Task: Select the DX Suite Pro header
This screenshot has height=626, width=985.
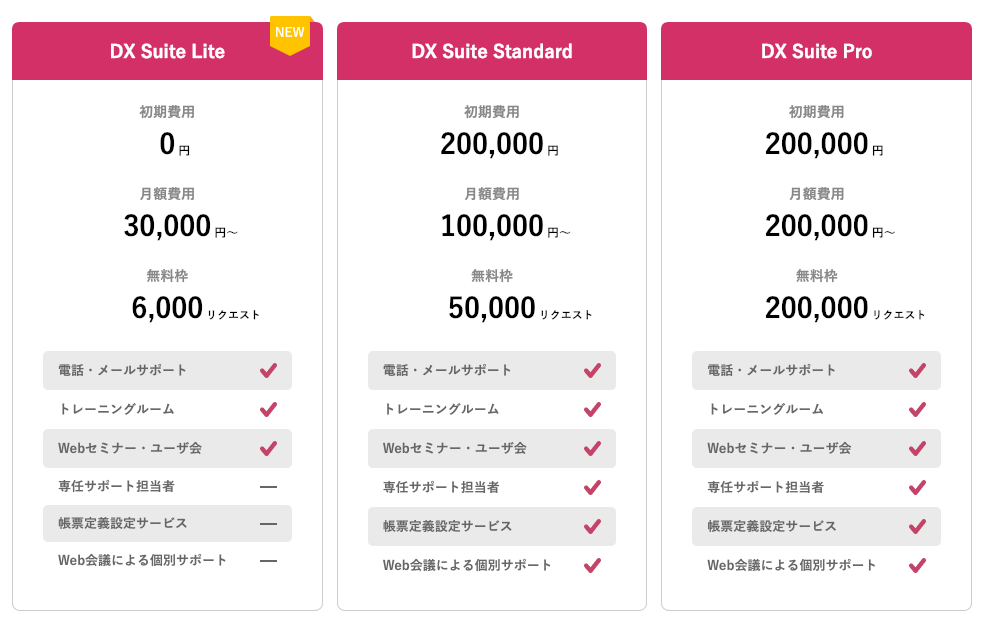Action: [816, 51]
